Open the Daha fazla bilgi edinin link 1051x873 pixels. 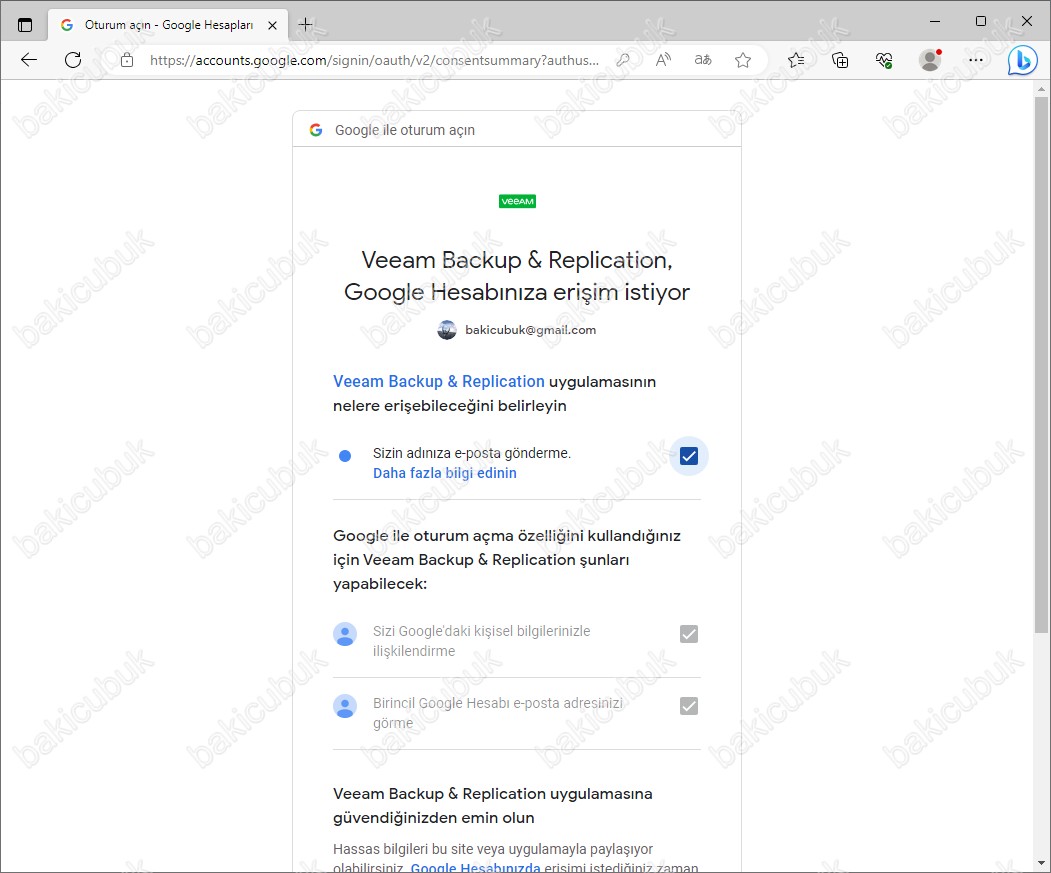pos(444,473)
